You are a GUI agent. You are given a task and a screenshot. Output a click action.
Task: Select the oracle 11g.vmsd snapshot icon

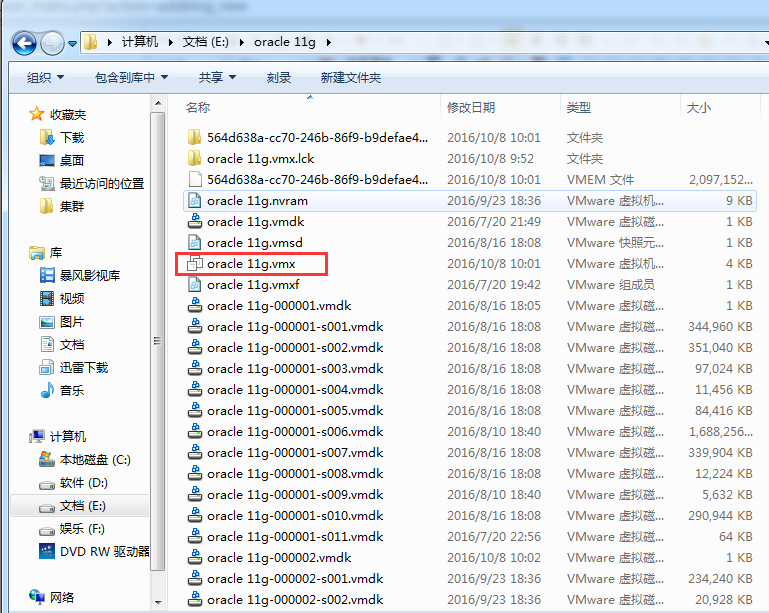coord(195,242)
